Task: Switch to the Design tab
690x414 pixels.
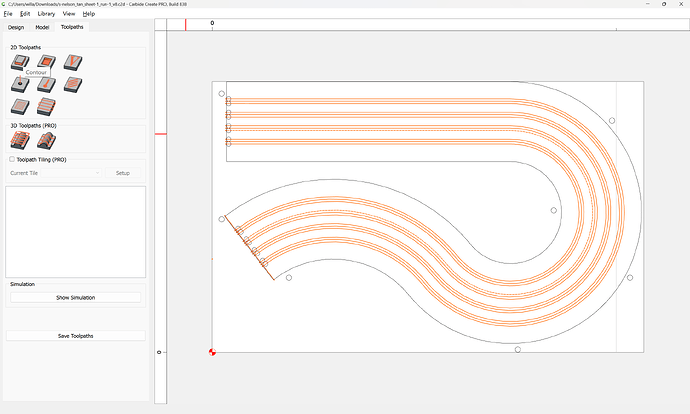Action: (x=16, y=27)
